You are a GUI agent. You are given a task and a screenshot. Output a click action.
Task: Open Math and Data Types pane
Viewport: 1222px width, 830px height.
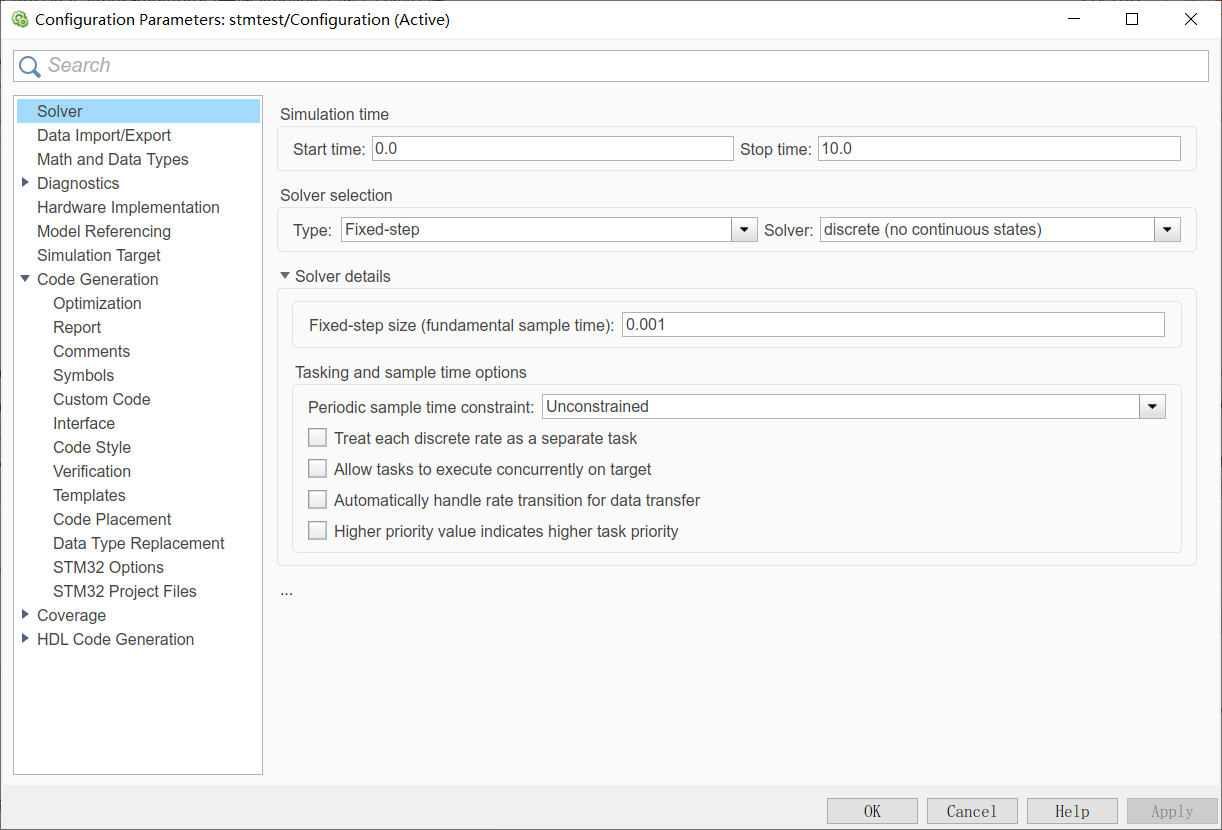pos(112,159)
